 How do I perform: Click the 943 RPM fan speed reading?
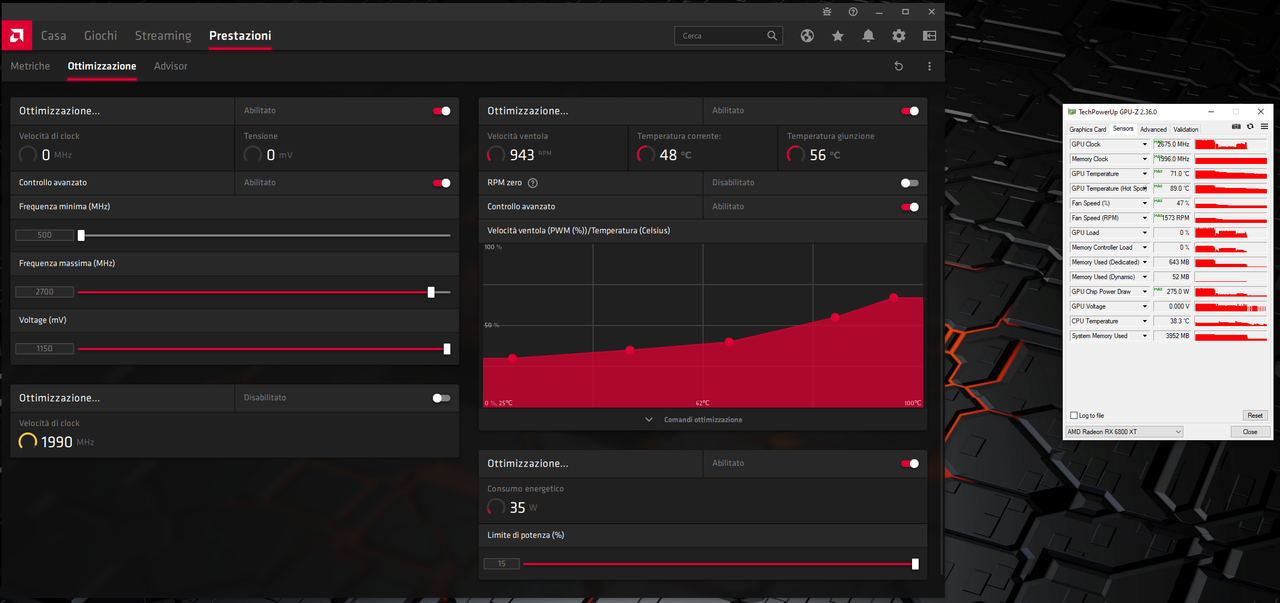pyautogui.click(x=522, y=155)
